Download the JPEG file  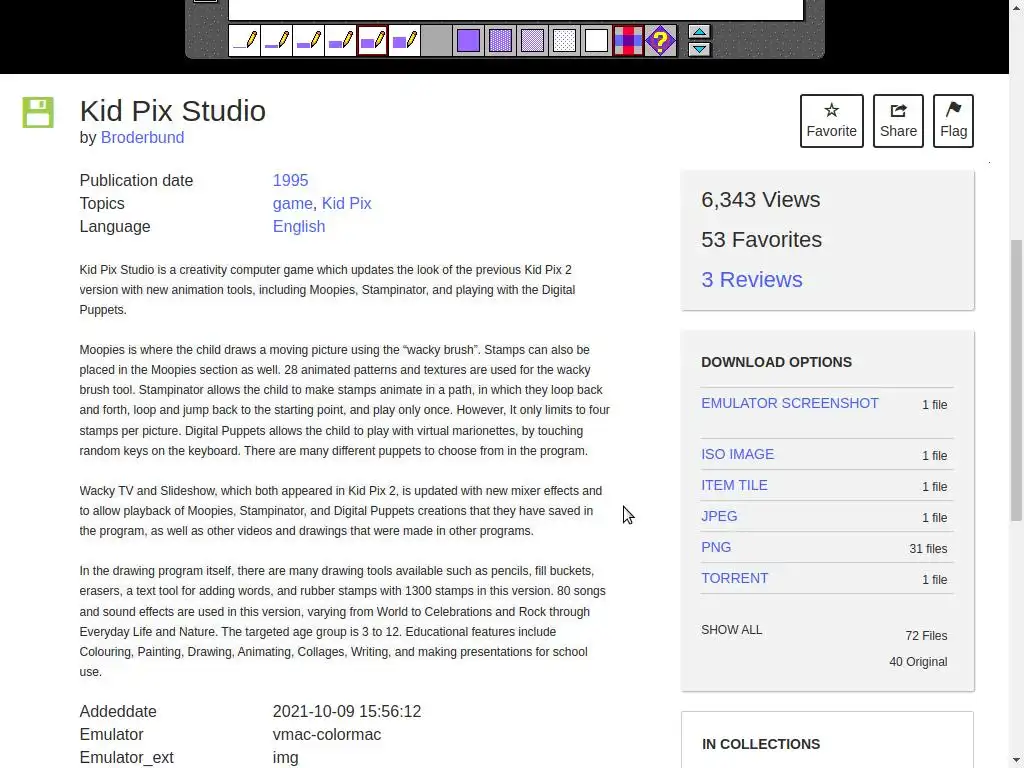coord(719,517)
